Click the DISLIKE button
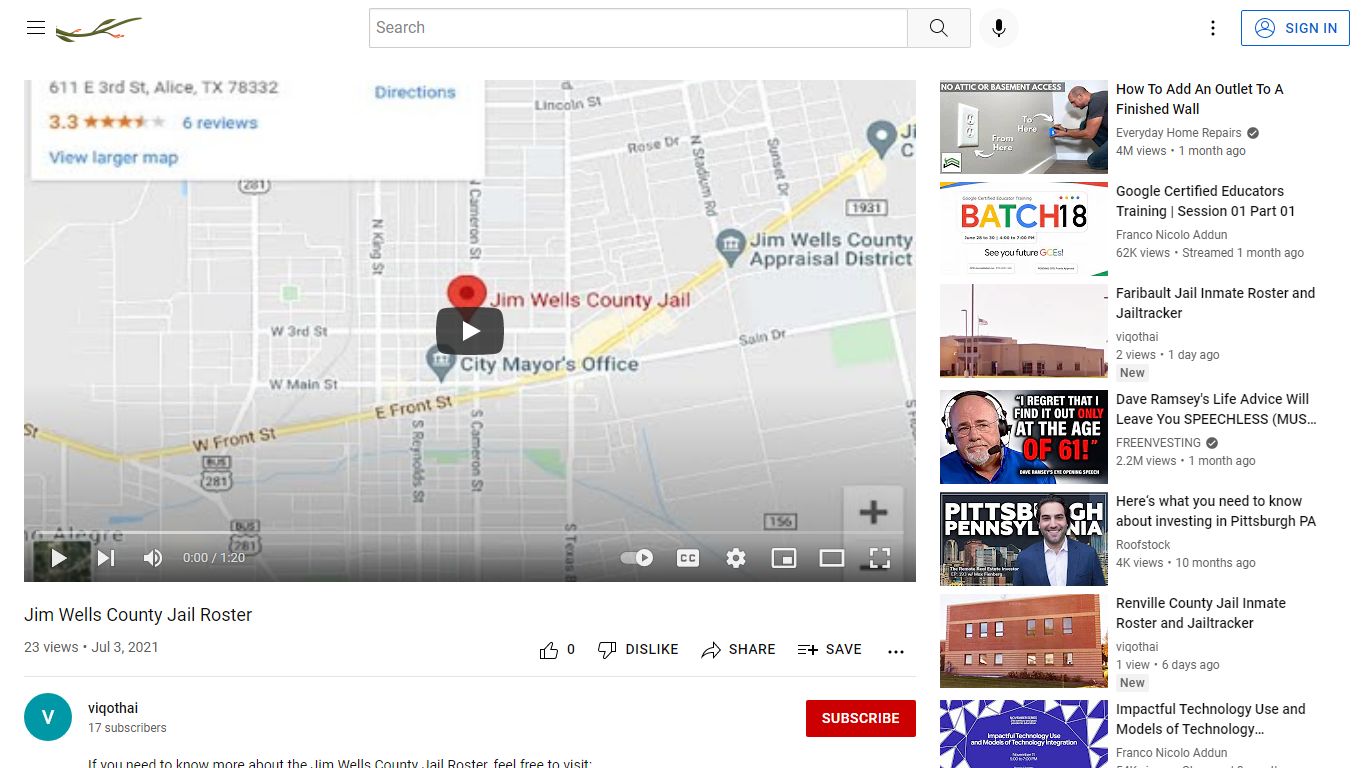The width and height of the screenshot is (1366, 768). coord(638,650)
